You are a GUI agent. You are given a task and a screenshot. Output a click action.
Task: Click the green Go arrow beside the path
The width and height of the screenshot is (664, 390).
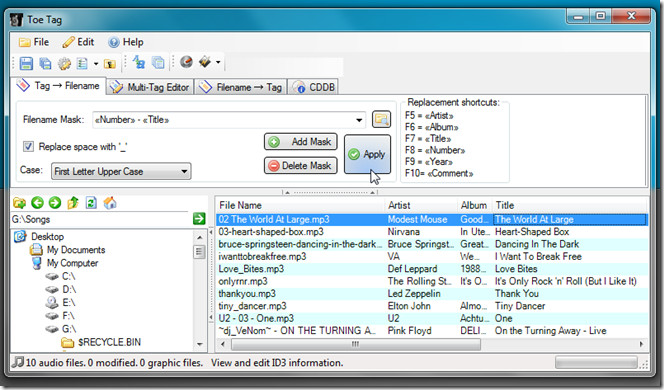click(x=199, y=219)
